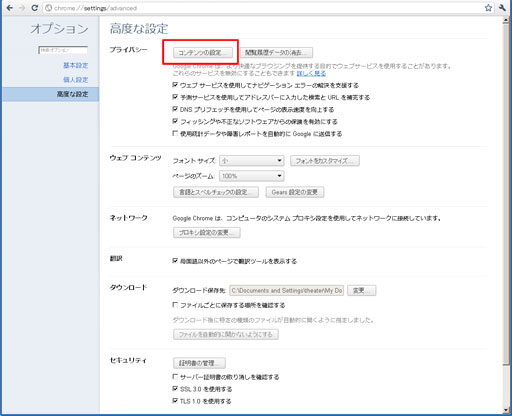512x416 pixels.
Task: Click the scrollbar down arrow
Action: pos(506,410)
